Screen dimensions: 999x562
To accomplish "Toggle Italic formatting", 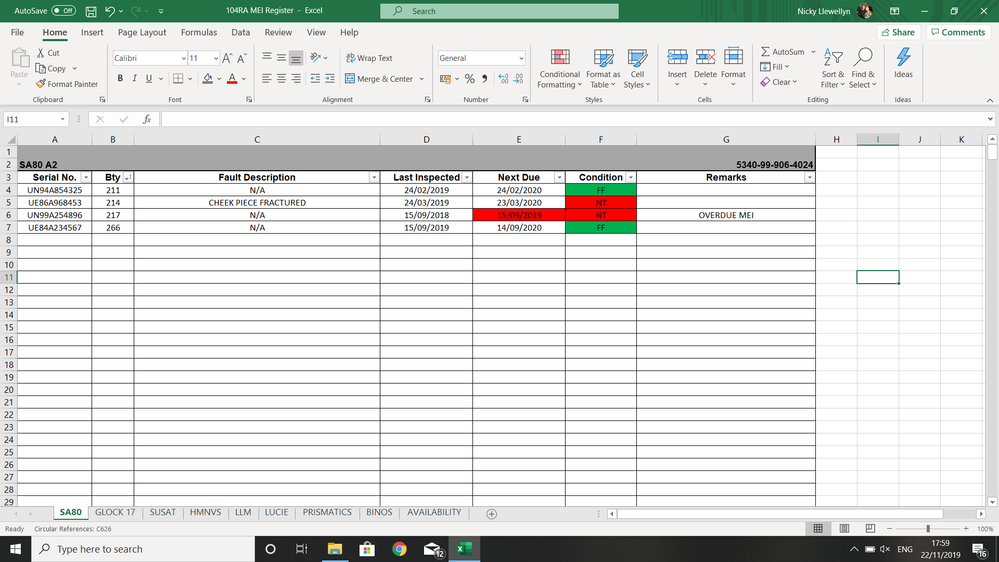I will click(x=134, y=78).
